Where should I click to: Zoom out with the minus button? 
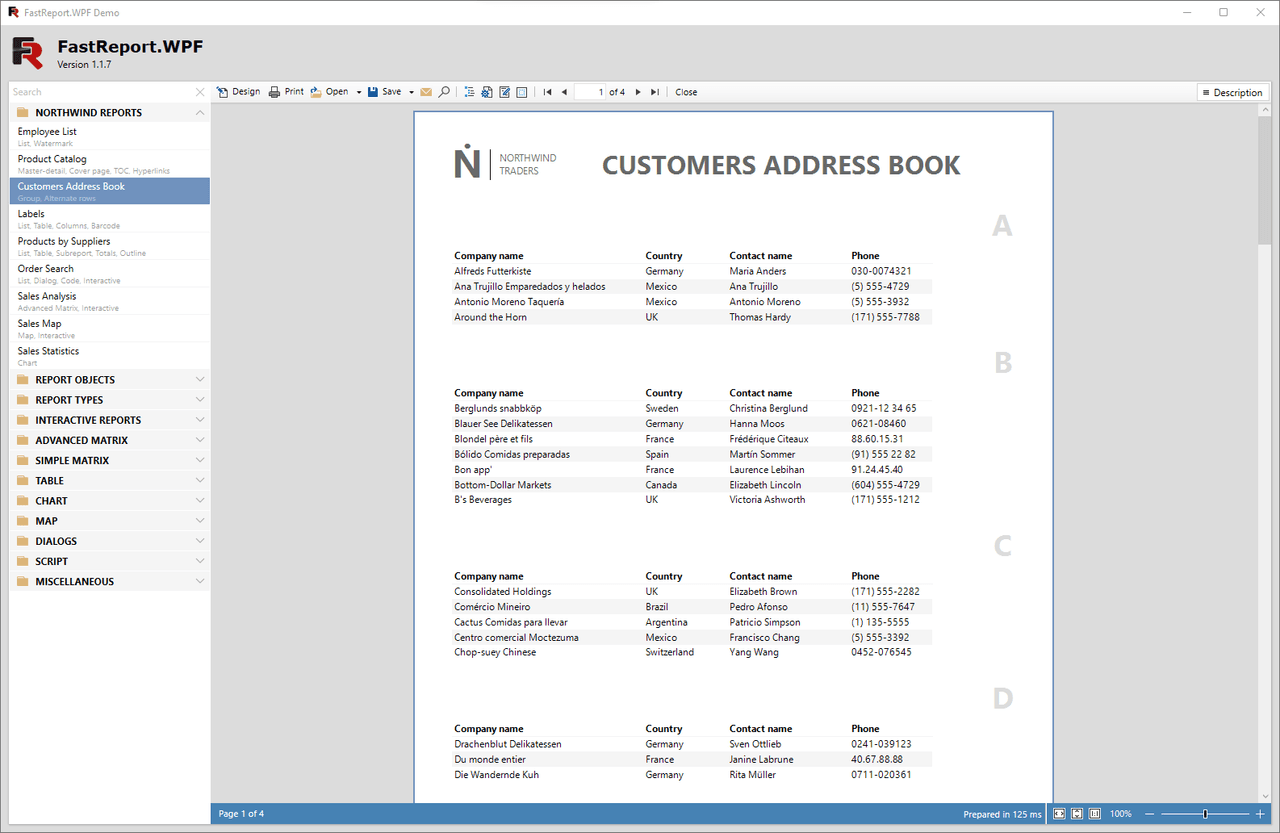(x=1150, y=814)
